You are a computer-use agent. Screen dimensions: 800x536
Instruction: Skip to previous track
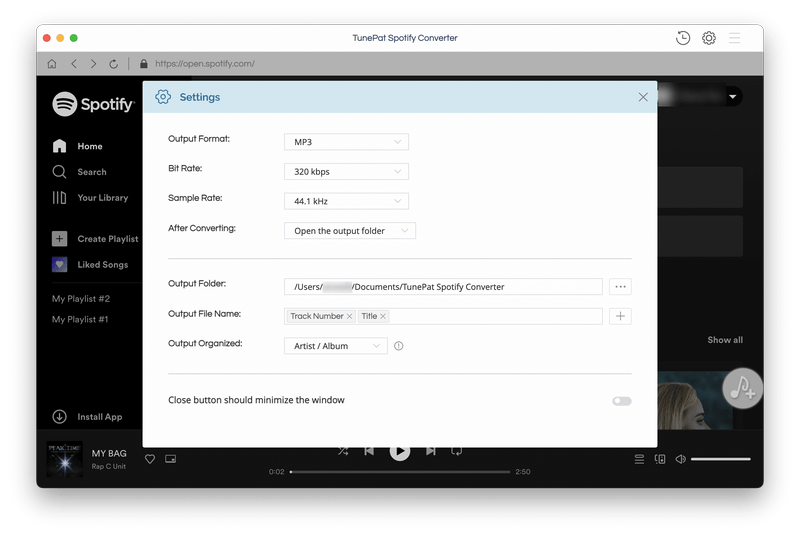pos(369,451)
